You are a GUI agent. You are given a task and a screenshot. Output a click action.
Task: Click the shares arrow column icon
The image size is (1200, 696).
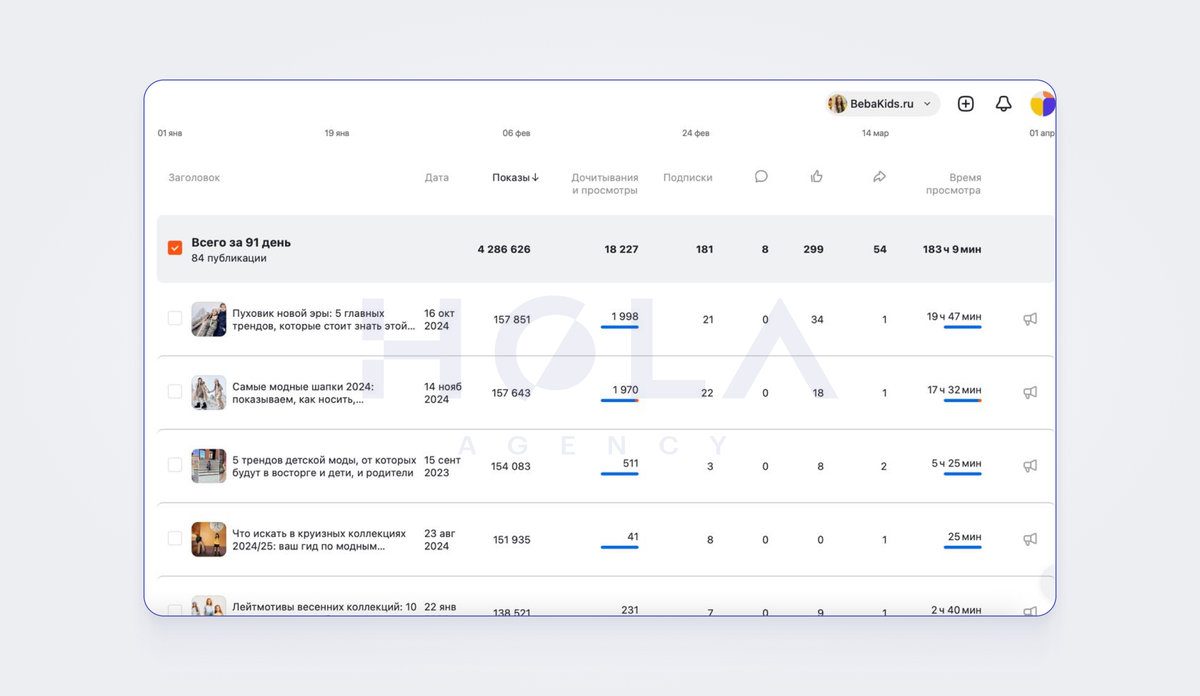point(879,176)
